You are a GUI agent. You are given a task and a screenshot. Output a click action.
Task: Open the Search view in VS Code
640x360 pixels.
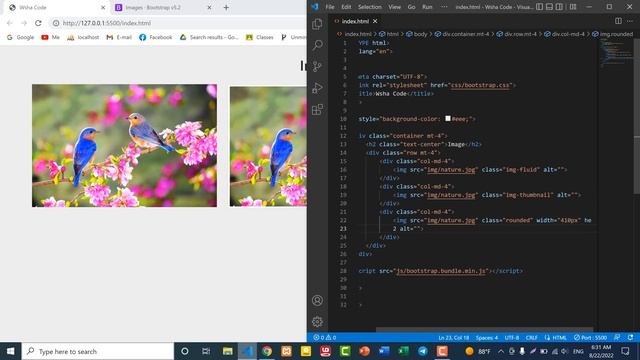(x=317, y=45)
